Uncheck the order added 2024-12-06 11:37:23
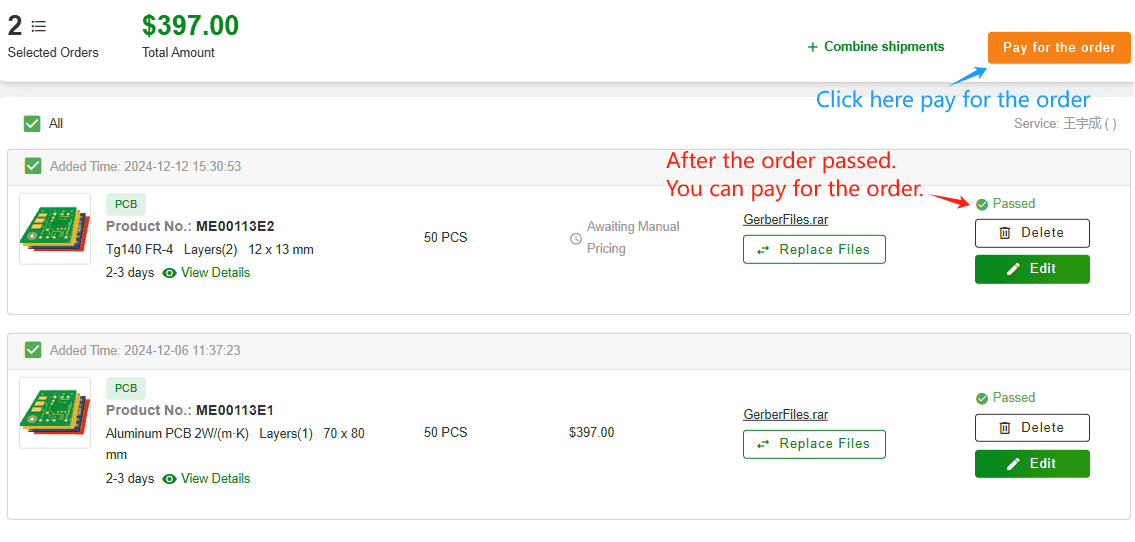This screenshot has width=1135, height=542. click(x=33, y=350)
